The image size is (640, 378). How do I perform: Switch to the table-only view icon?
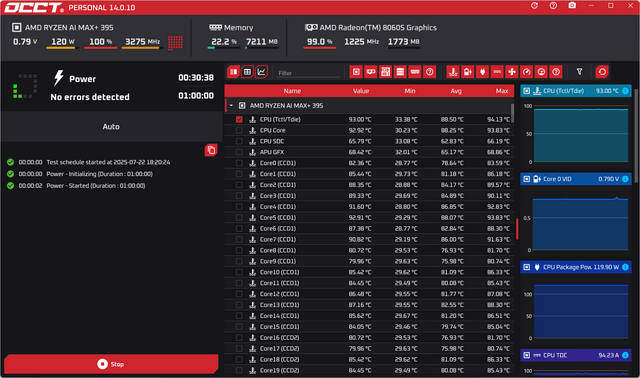247,72
